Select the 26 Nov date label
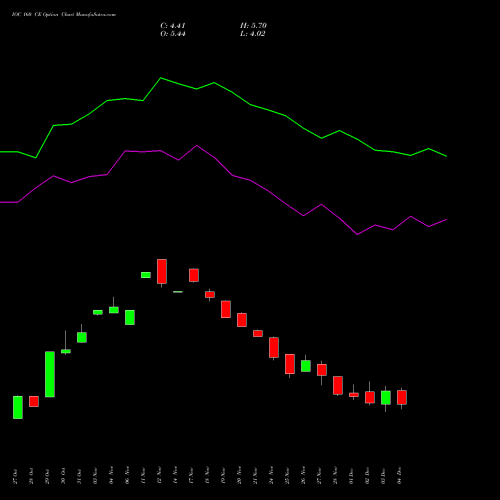Viewport: 500px width, 500px height. (303, 476)
